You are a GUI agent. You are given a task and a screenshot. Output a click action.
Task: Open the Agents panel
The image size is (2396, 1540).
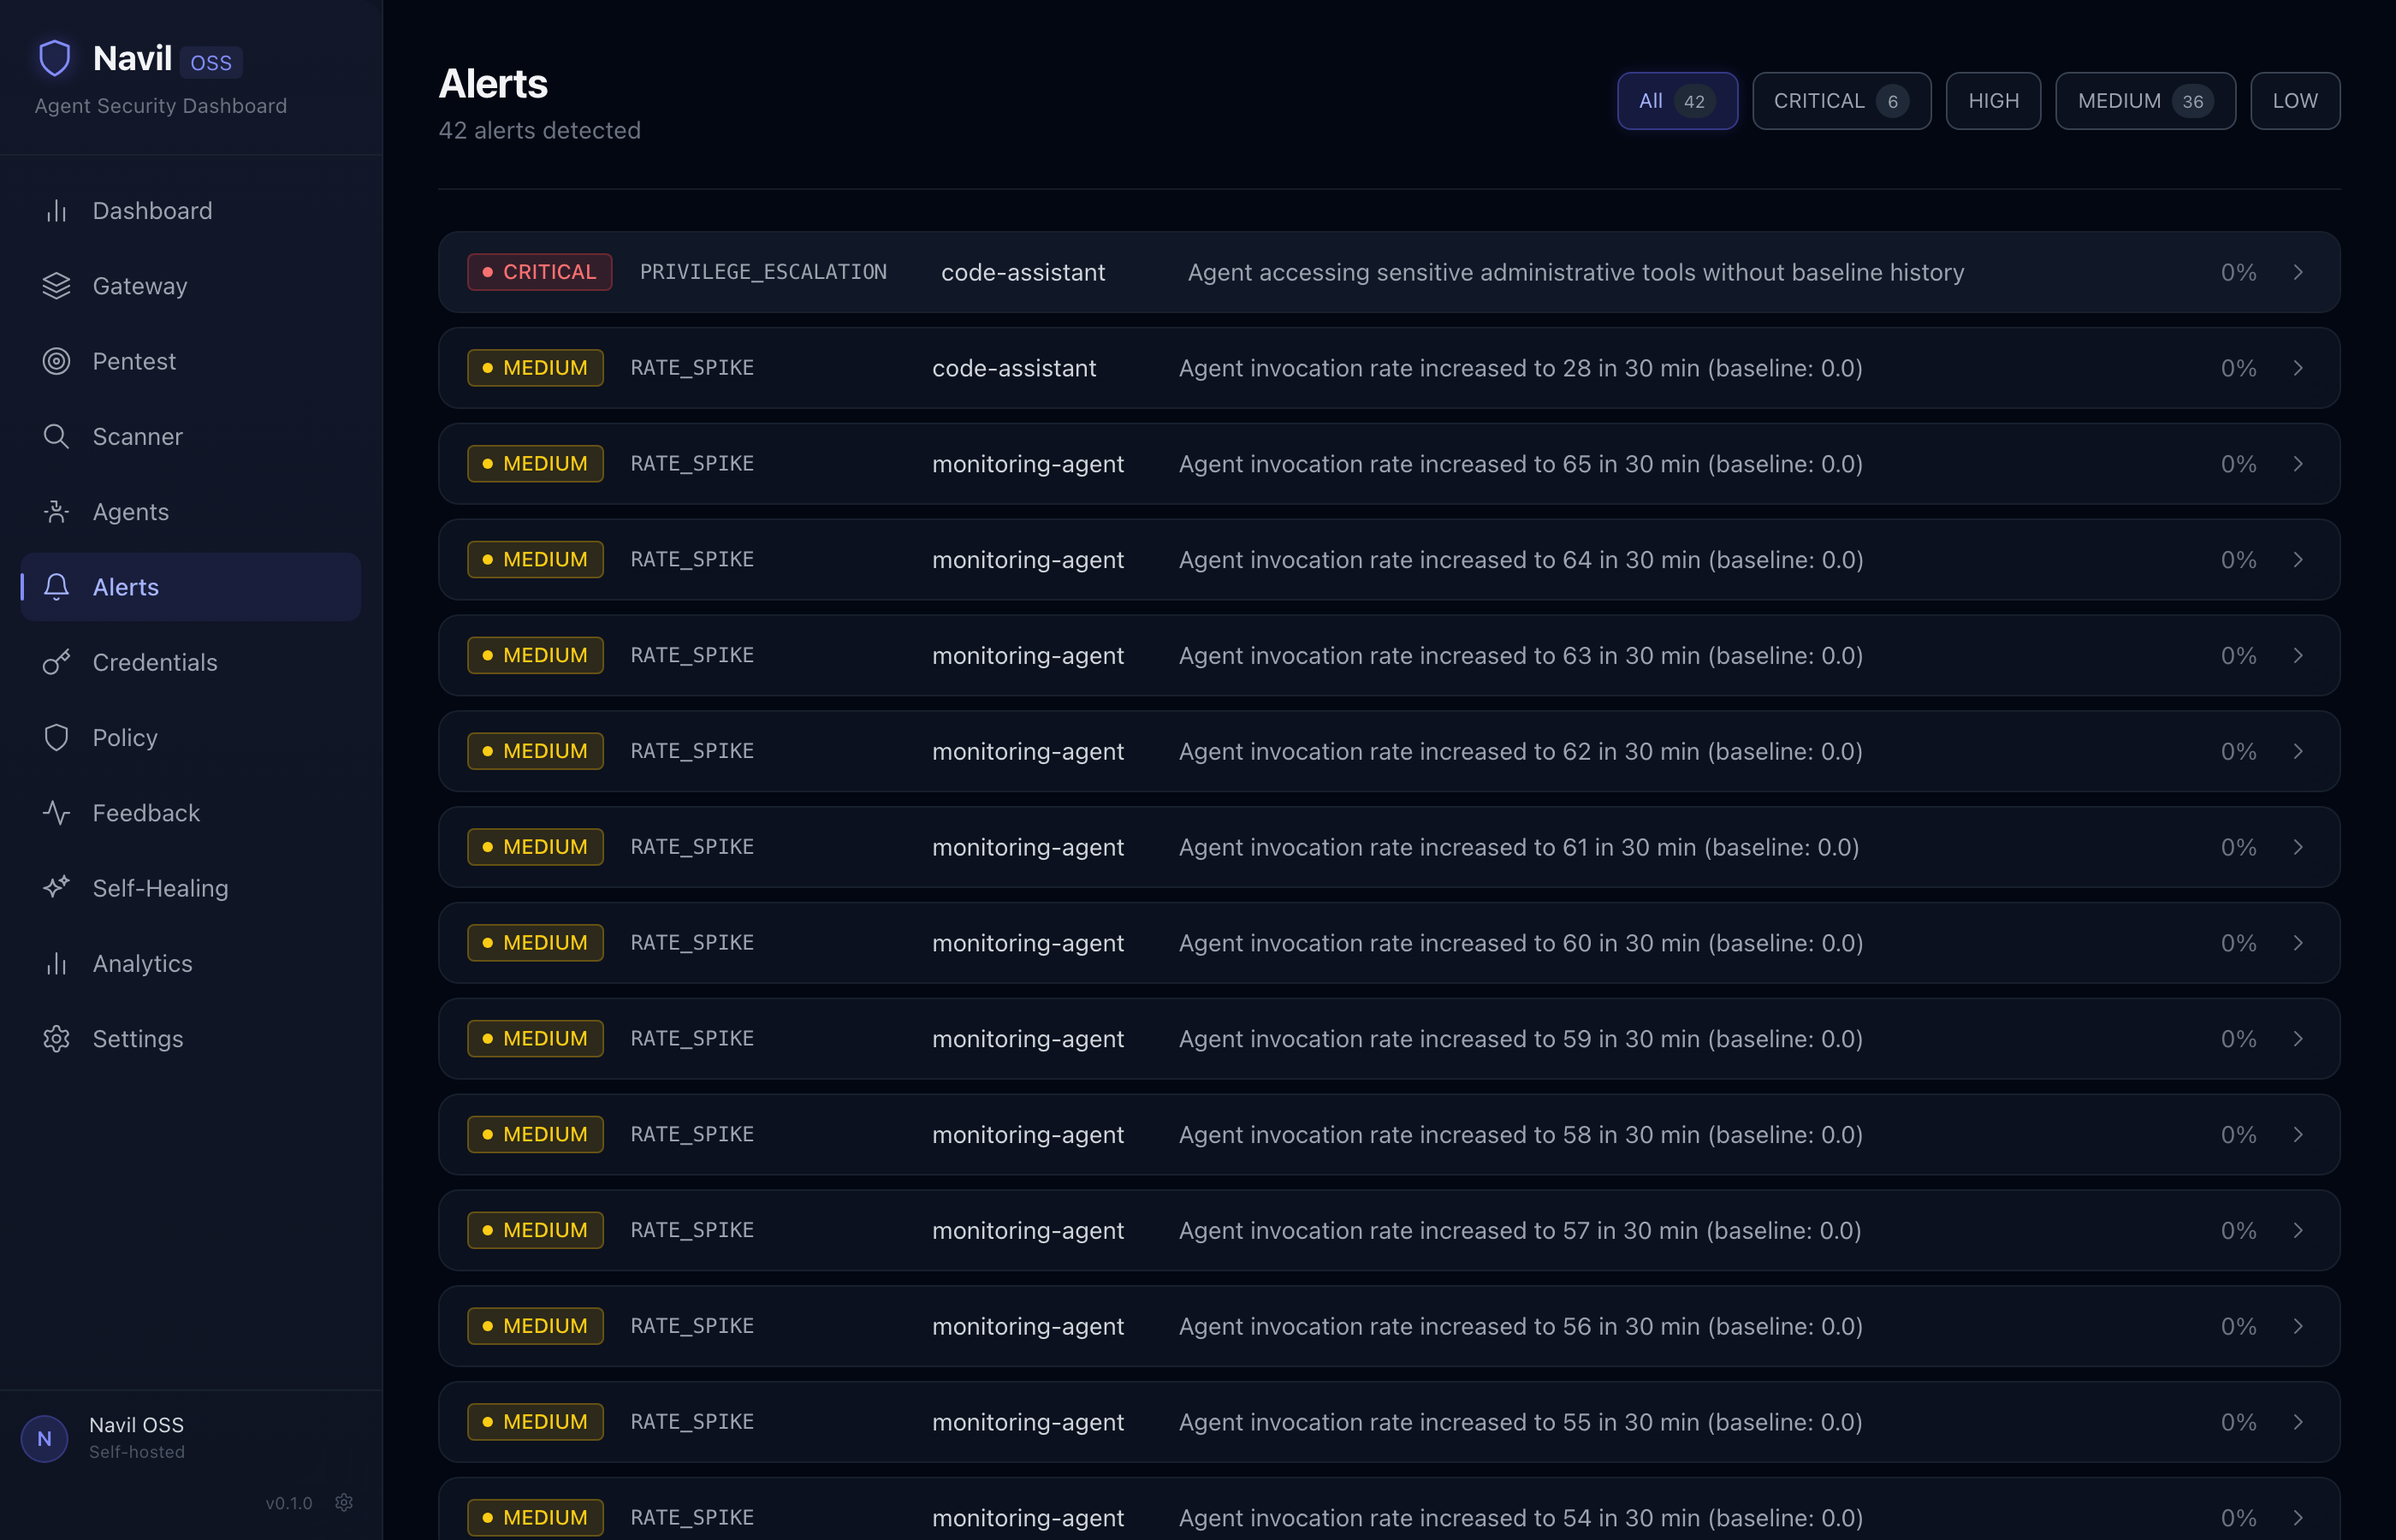131,511
